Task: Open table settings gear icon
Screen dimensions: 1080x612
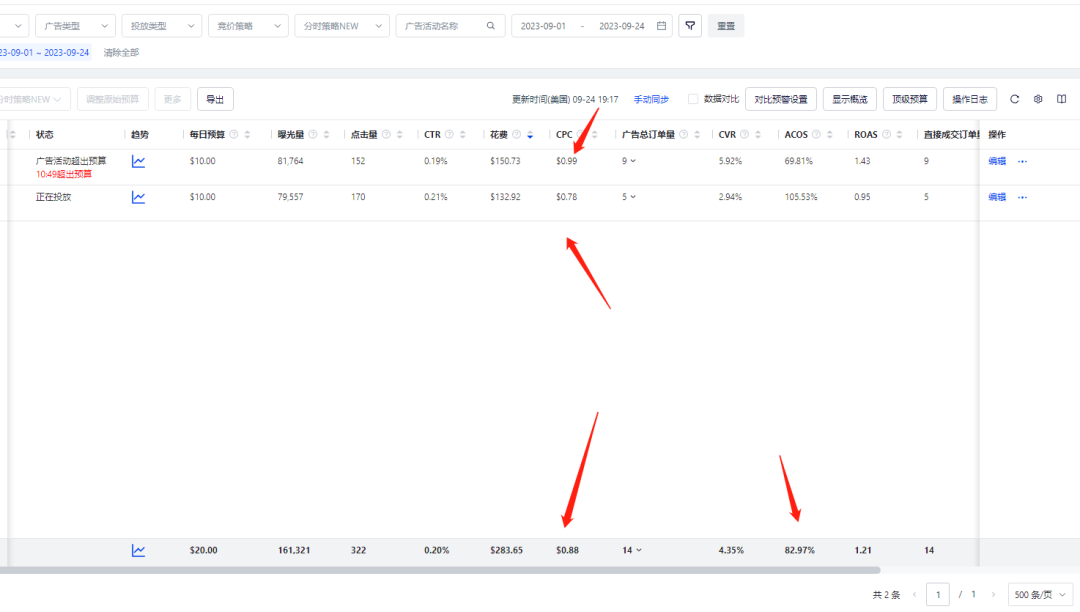Action: (x=1038, y=99)
